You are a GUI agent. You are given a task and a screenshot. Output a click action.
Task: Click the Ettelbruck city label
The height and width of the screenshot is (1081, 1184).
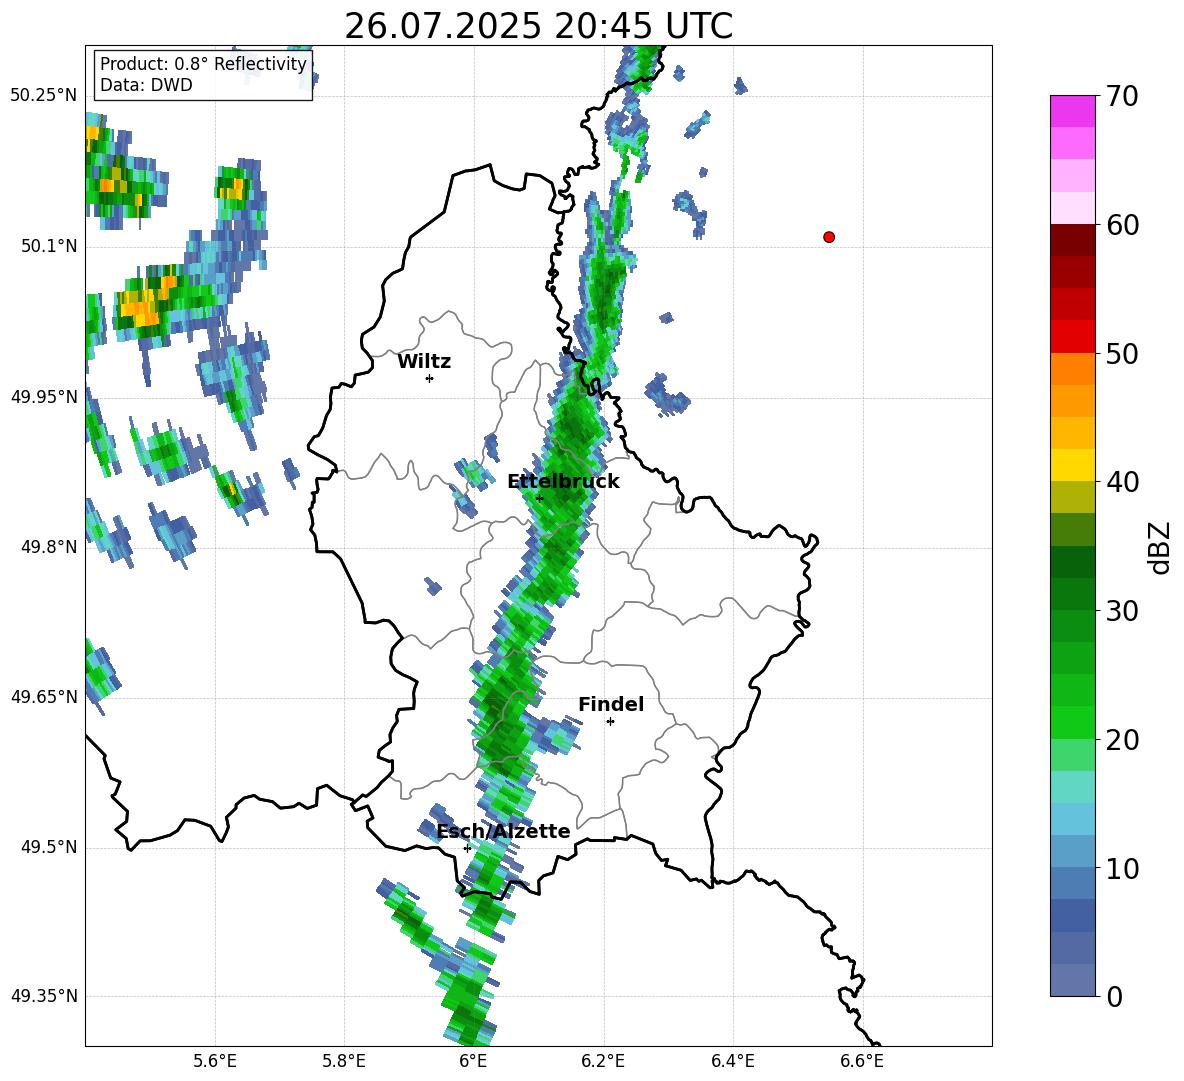(563, 482)
